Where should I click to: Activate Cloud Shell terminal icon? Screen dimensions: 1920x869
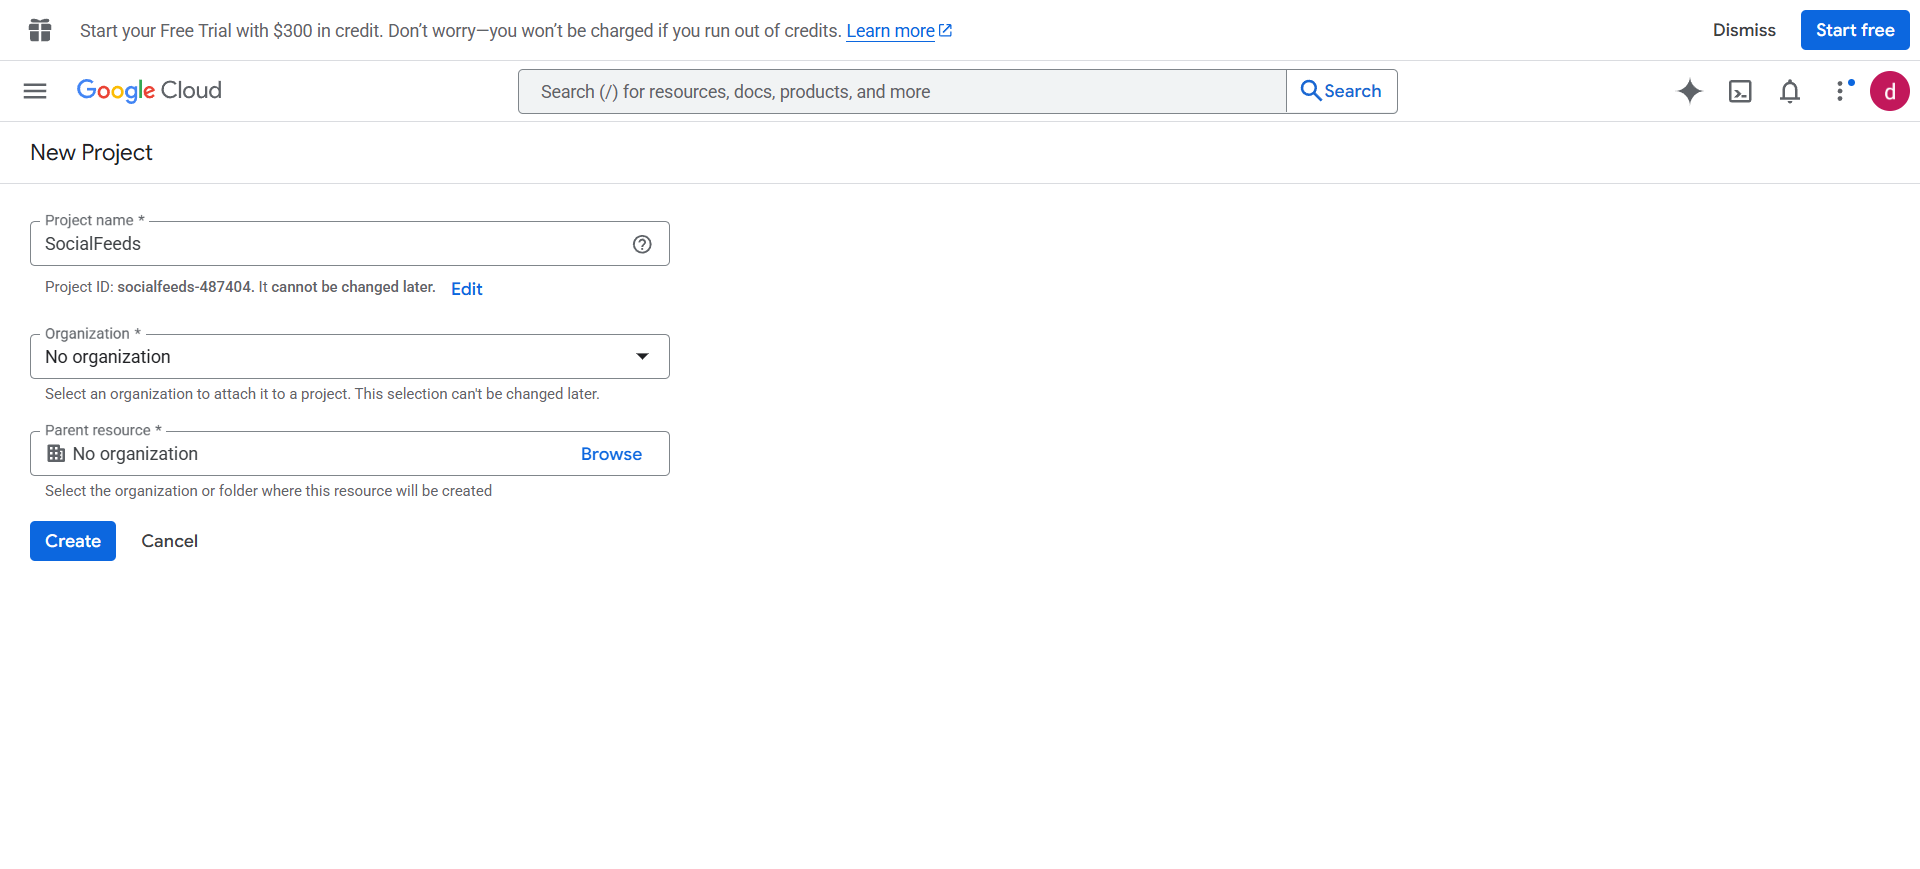[x=1740, y=91]
